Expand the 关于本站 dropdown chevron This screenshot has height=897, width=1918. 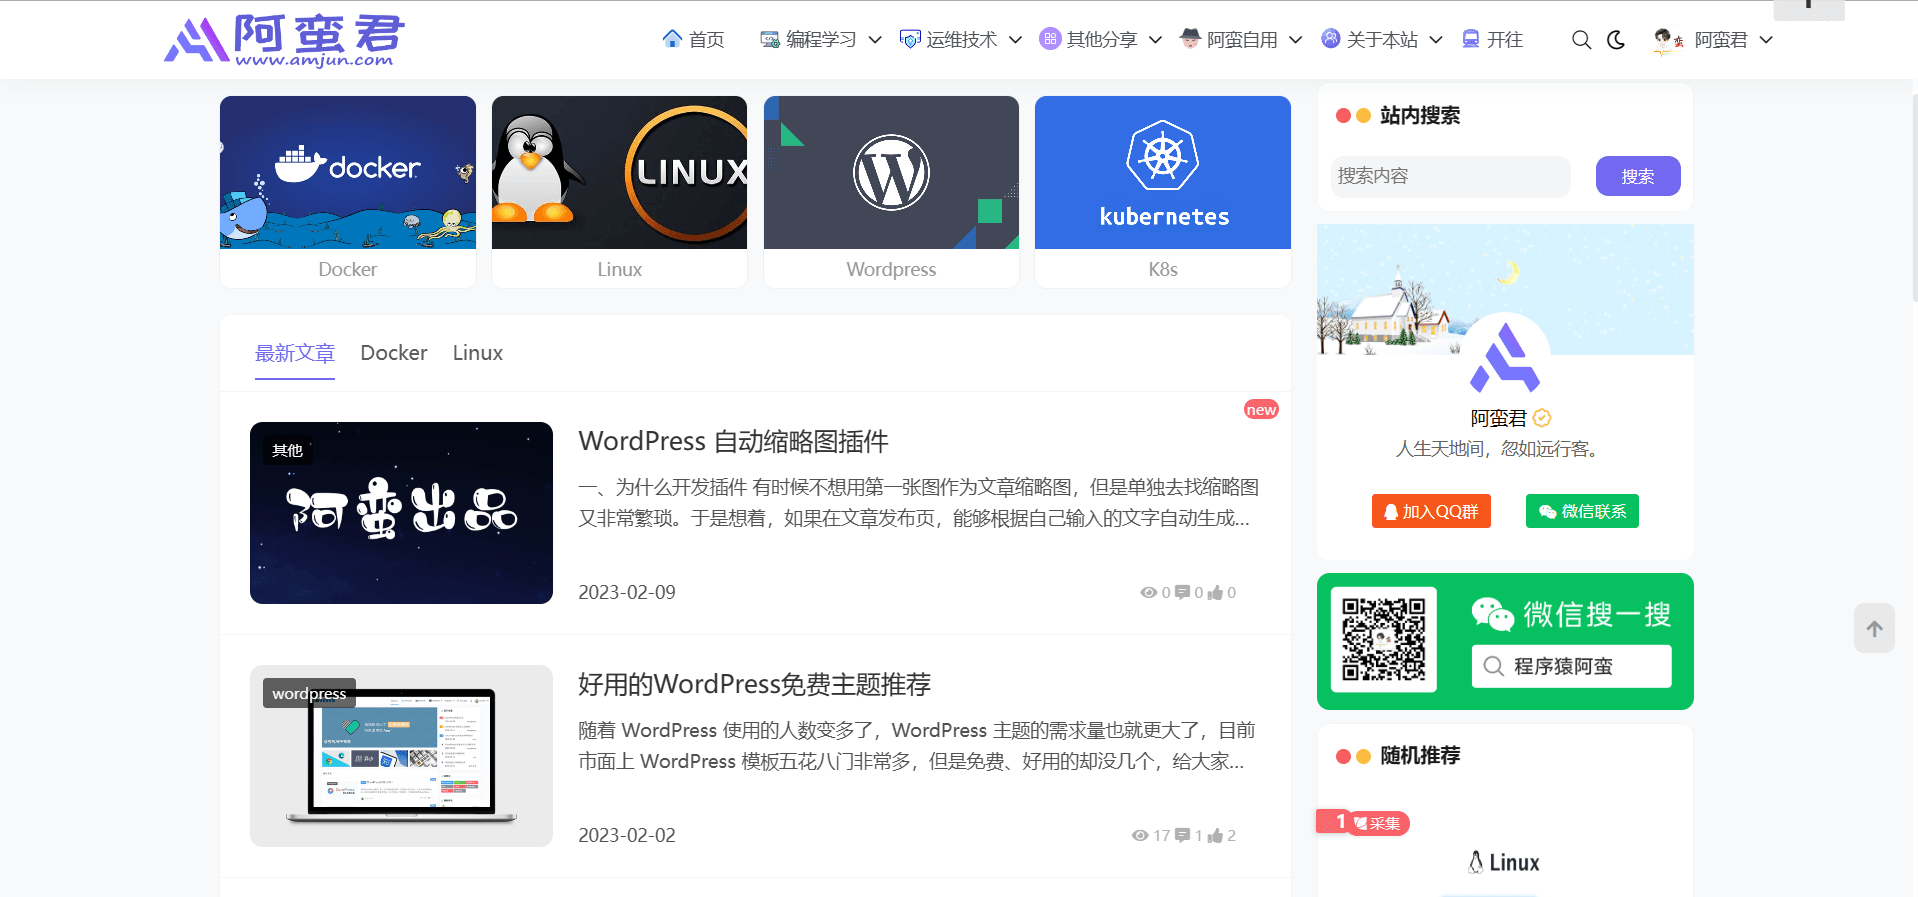point(1435,40)
